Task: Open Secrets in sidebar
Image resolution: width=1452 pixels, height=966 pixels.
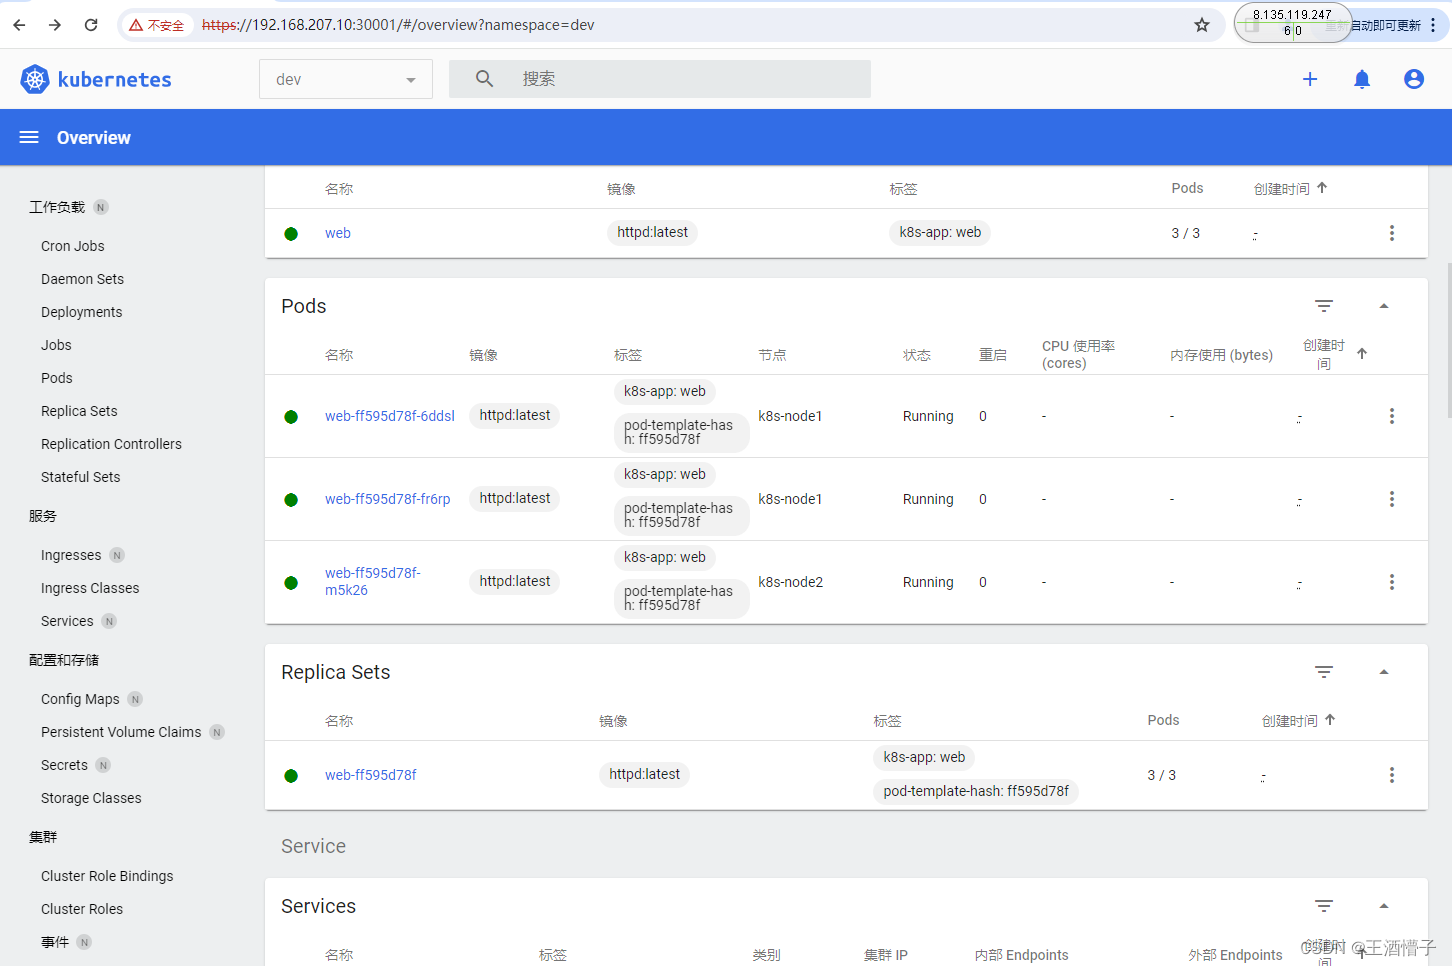Action: [x=64, y=765]
